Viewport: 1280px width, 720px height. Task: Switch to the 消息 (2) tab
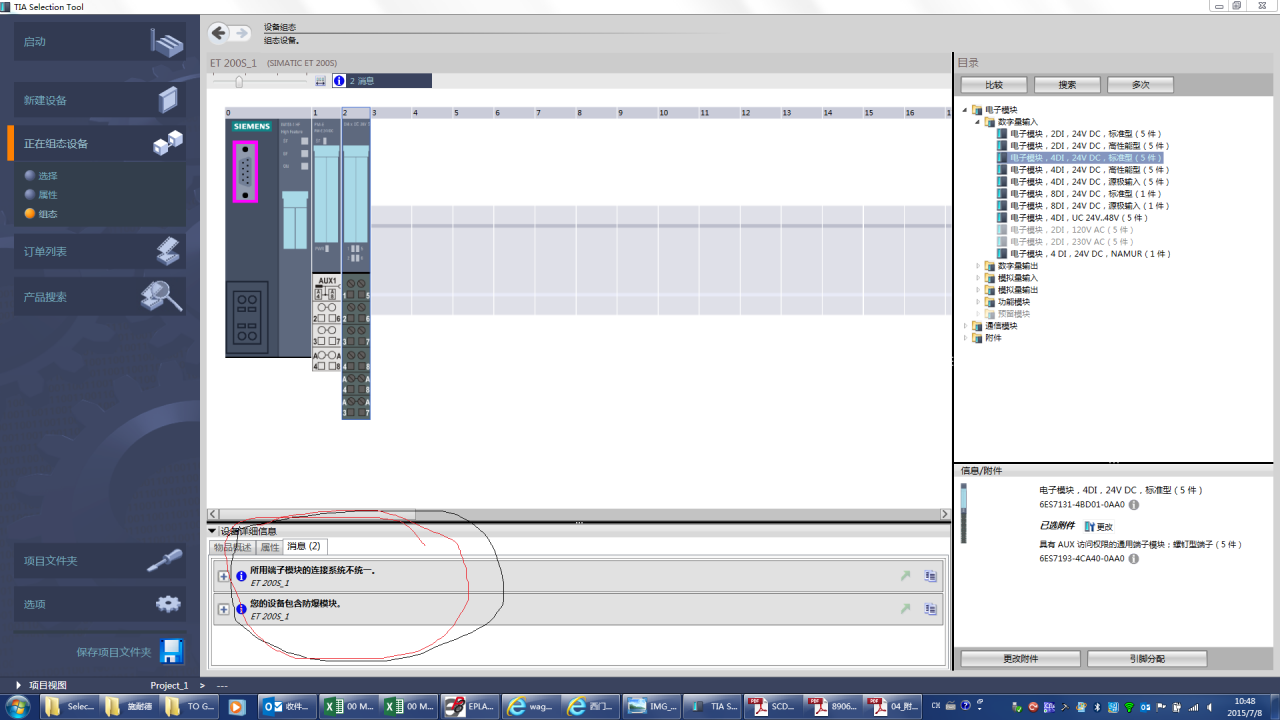(304, 547)
